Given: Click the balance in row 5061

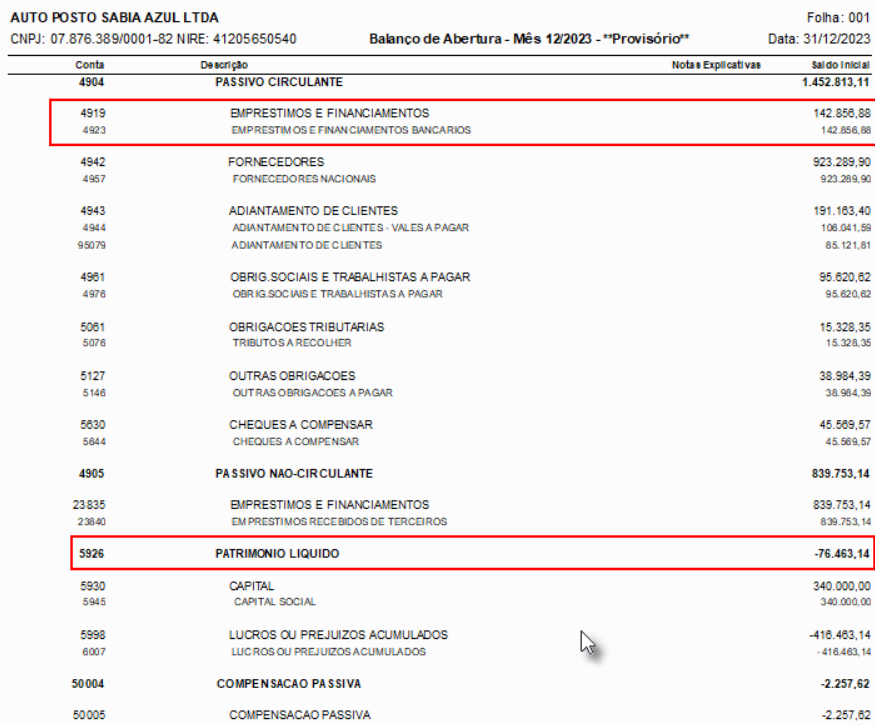Looking at the screenshot, I should tap(845, 327).
